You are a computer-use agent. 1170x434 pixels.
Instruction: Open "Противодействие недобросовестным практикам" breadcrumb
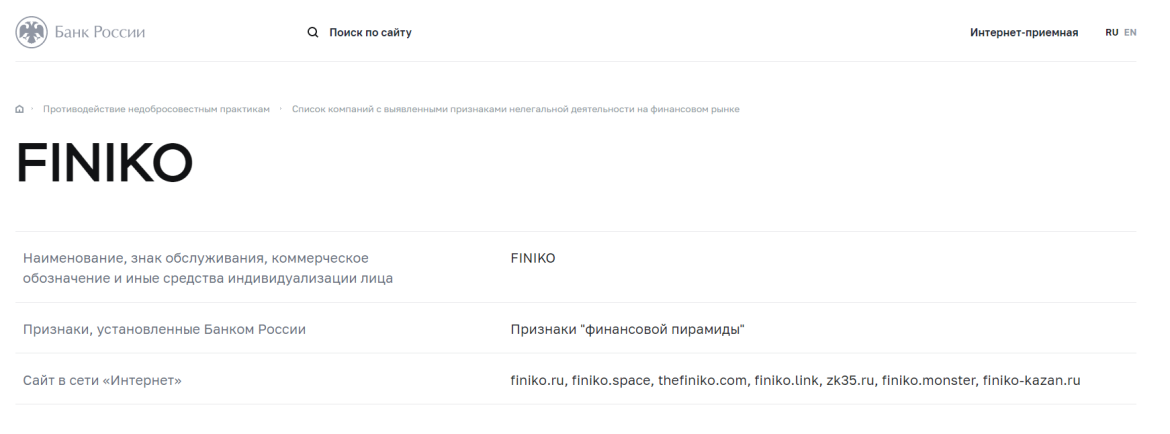pyautogui.click(x=156, y=109)
